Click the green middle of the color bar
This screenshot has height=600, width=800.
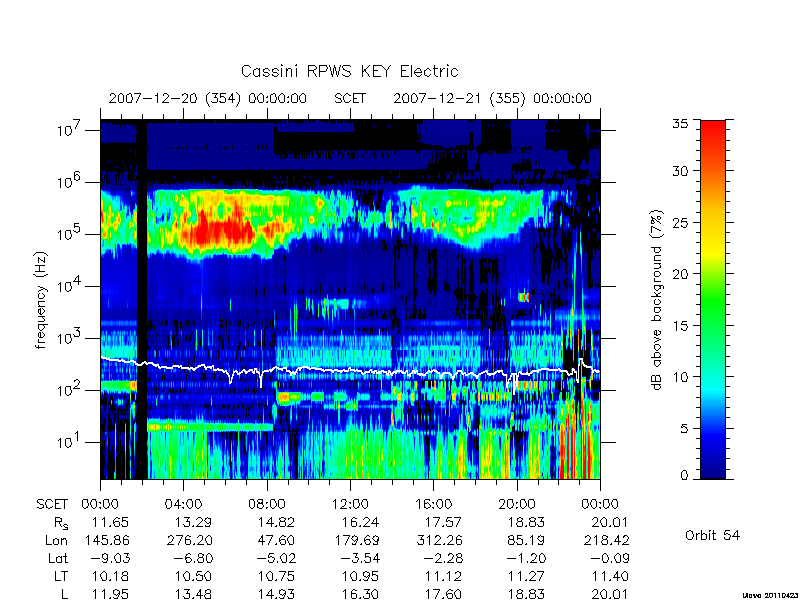(713, 299)
